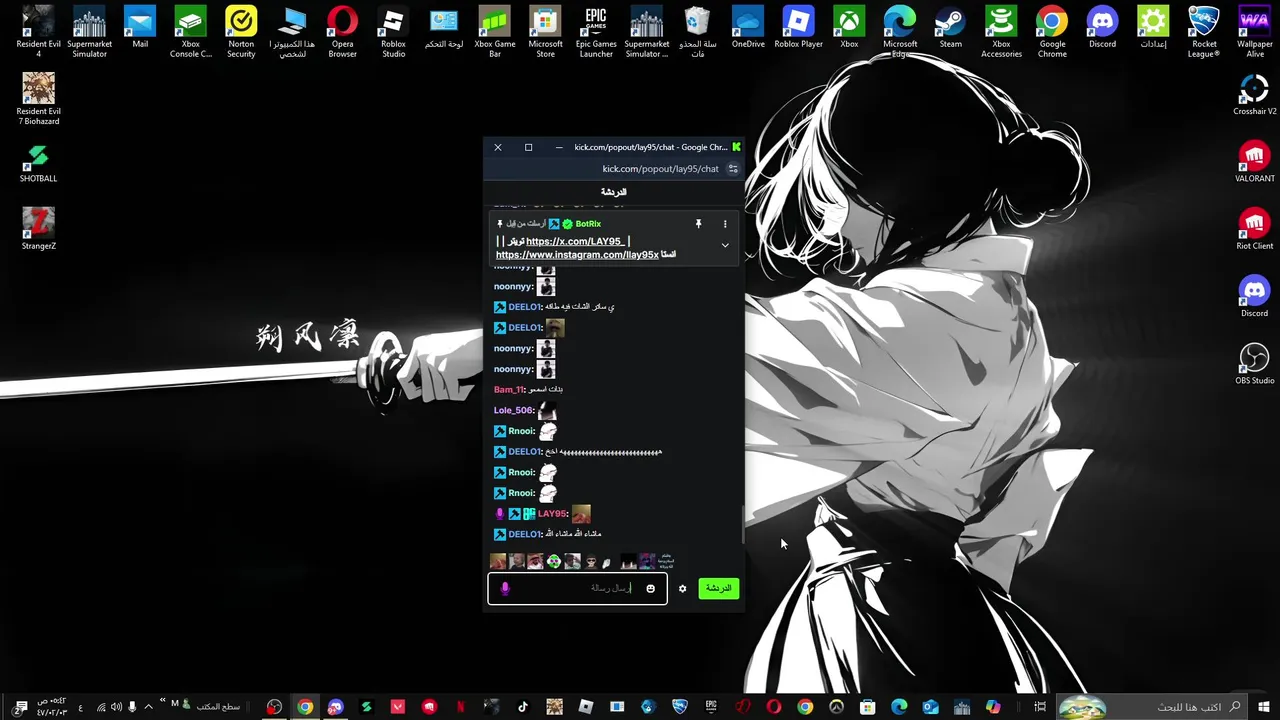The height and width of the screenshot is (720, 1280).
Task: Open Resident Evil 4 desktop shortcut
Action: (x=38, y=31)
